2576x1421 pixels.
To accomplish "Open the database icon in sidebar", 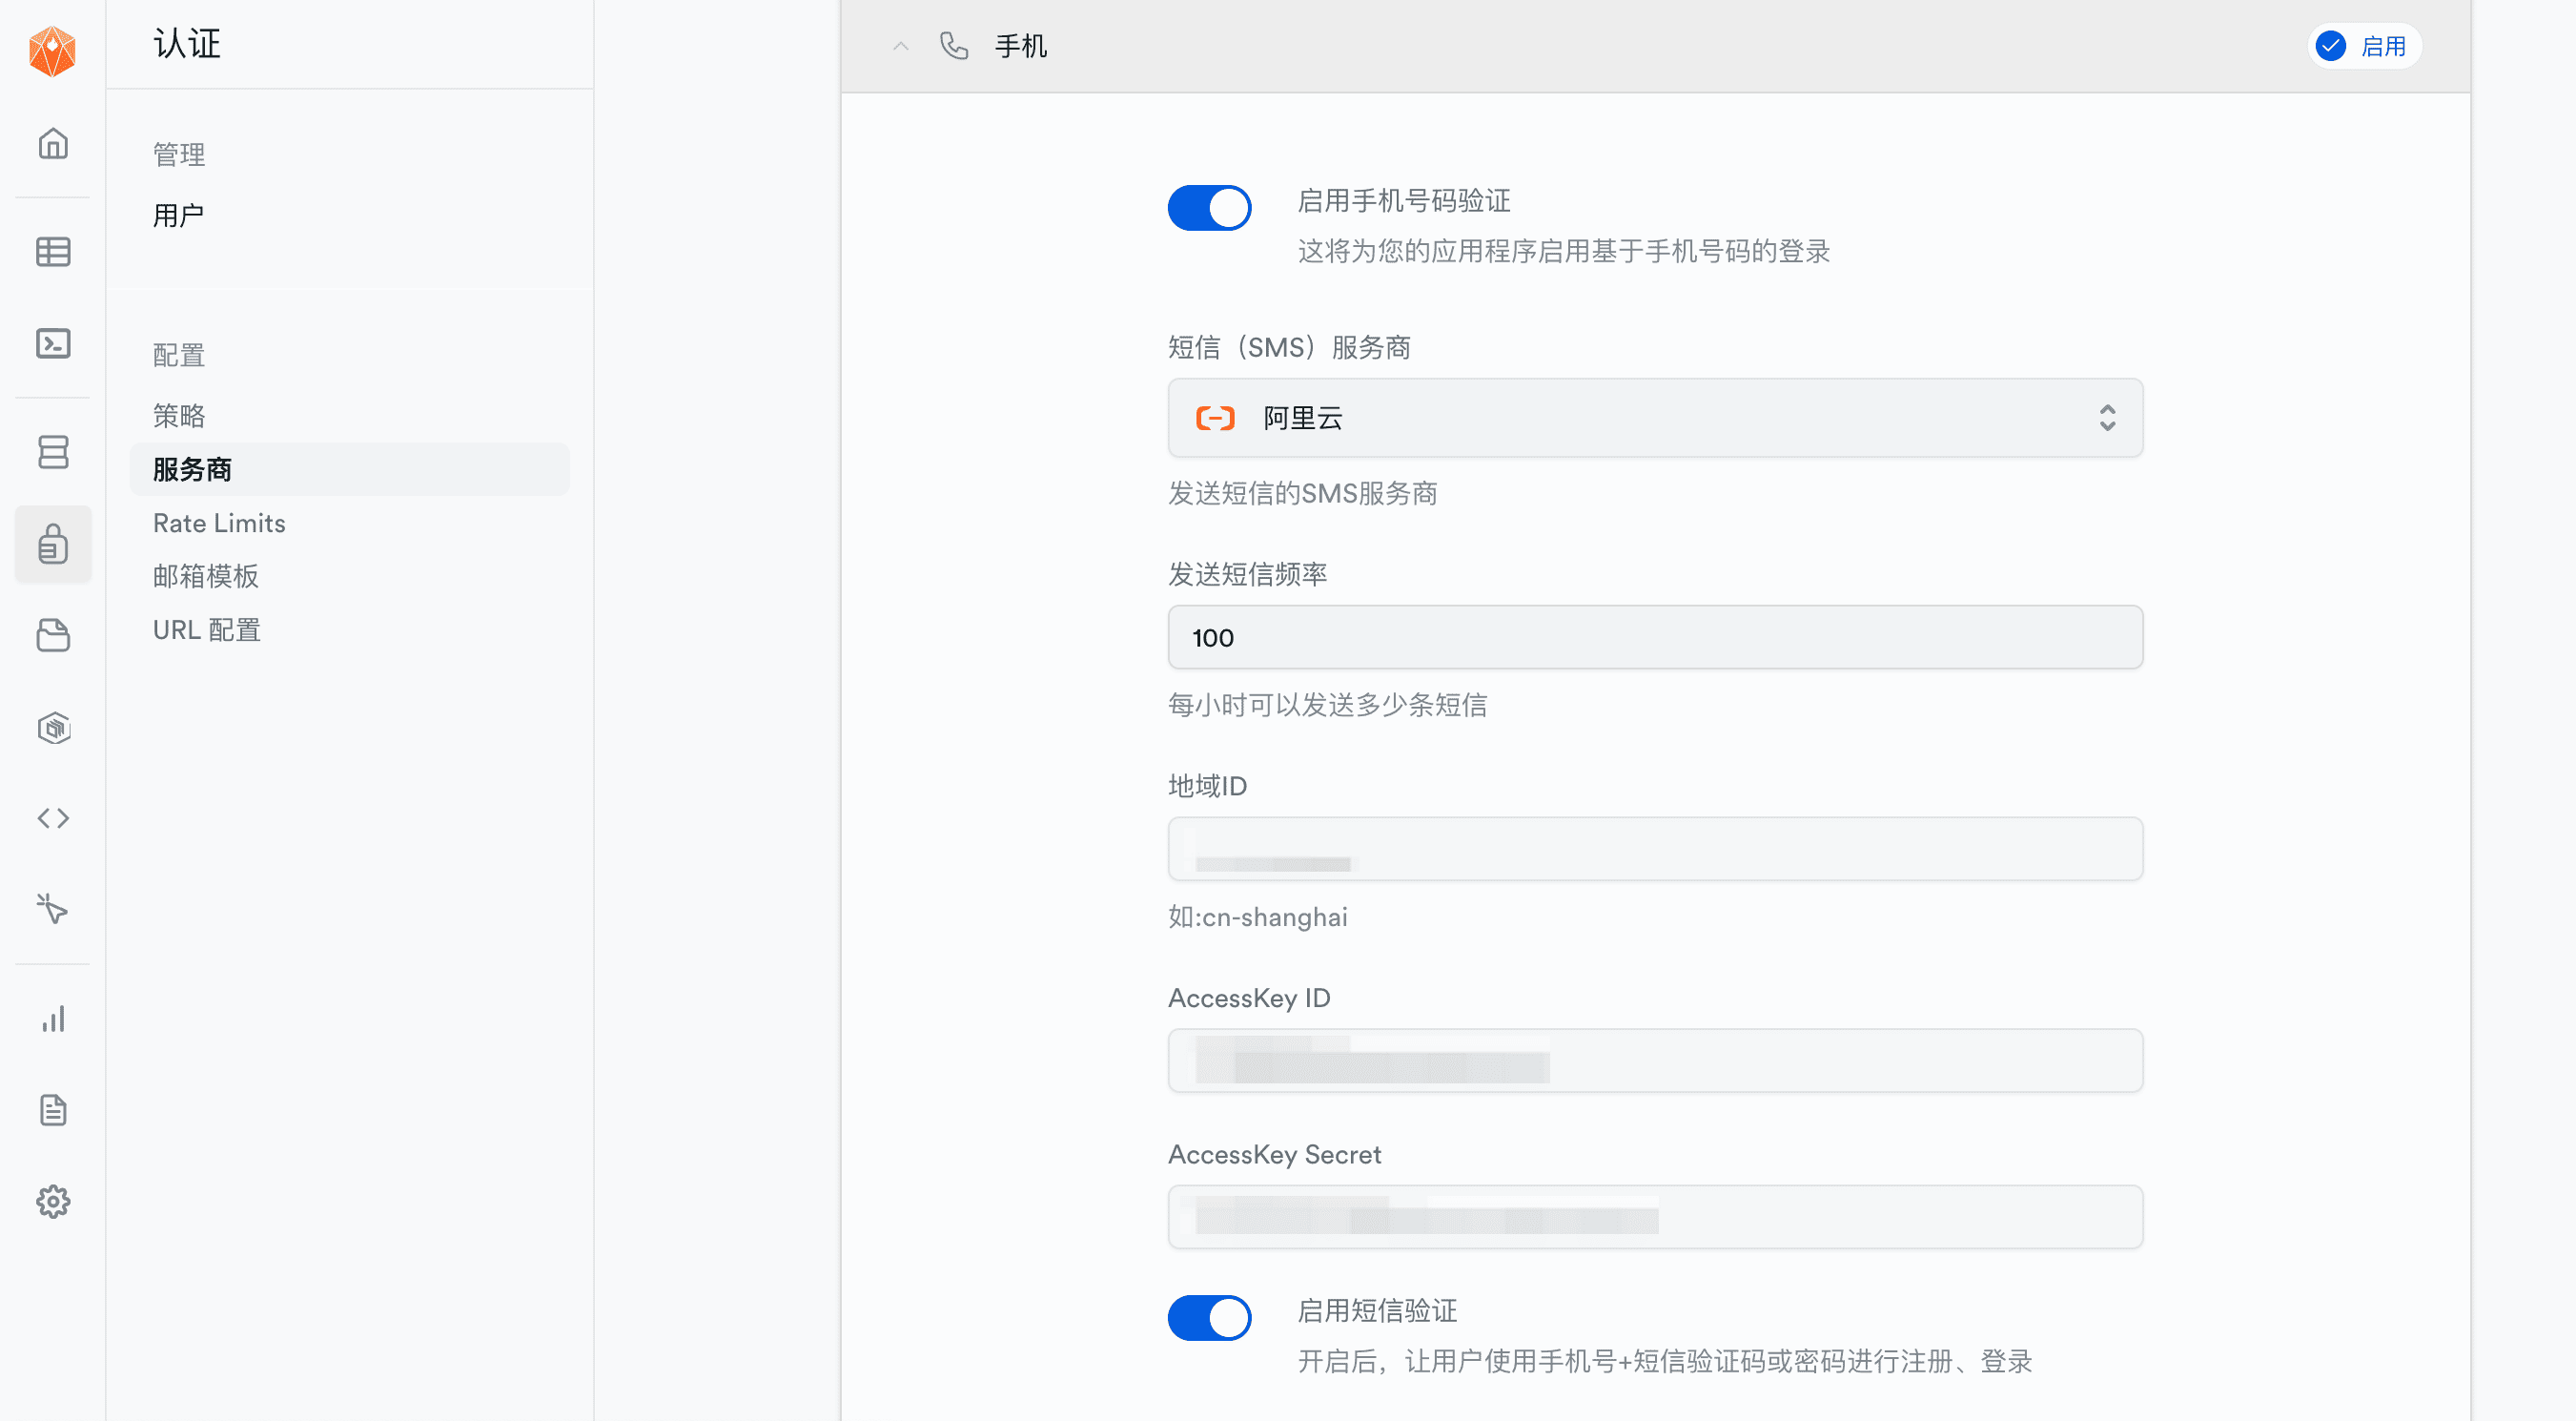I will pos(53,452).
